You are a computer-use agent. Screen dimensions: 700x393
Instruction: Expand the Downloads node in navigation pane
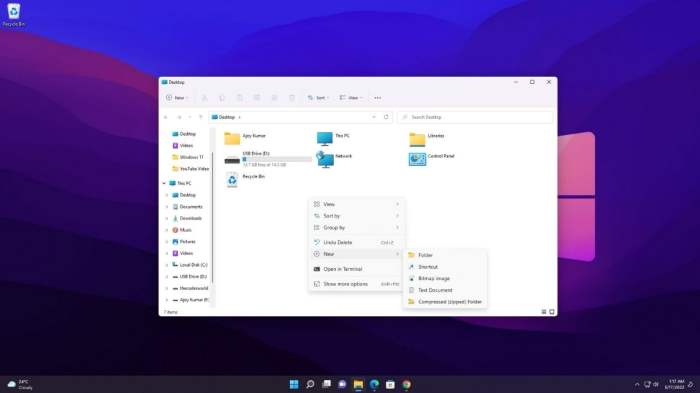[167, 218]
